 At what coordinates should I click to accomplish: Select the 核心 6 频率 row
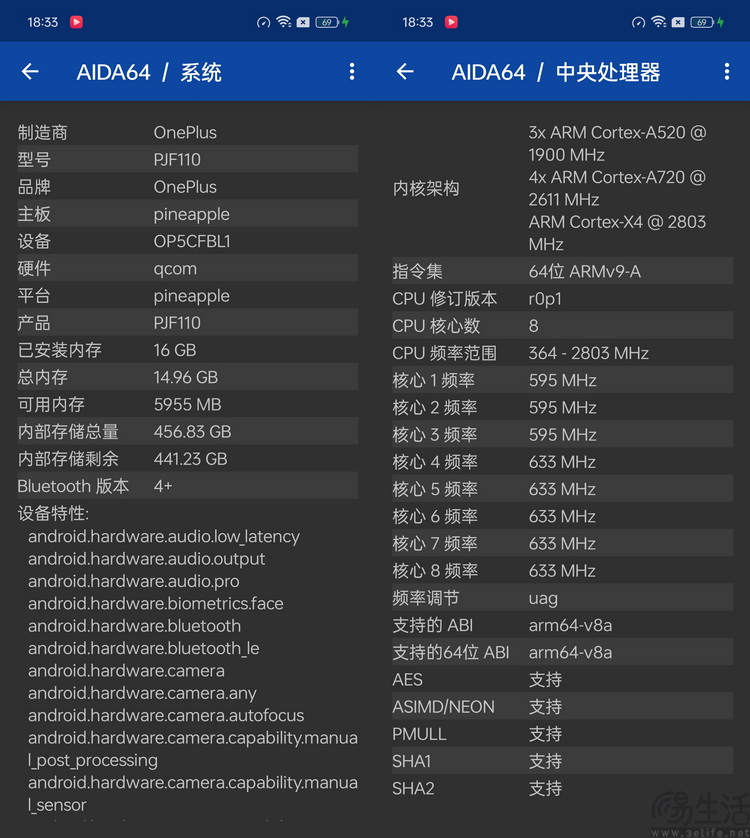coord(562,516)
